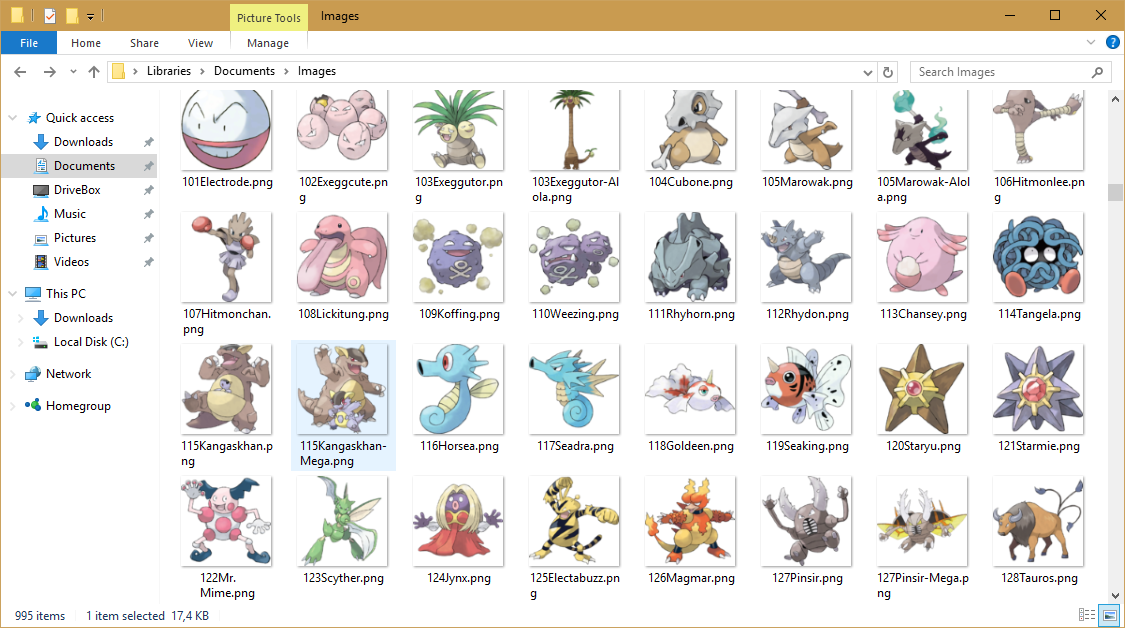Open the Music folder in sidebar
Viewport: 1125px width, 628px height.
[x=70, y=214]
